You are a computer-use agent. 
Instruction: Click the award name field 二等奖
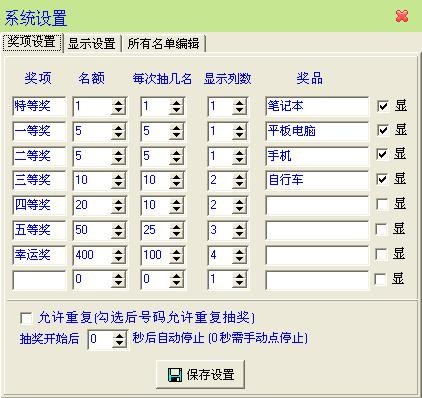click(x=39, y=156)
